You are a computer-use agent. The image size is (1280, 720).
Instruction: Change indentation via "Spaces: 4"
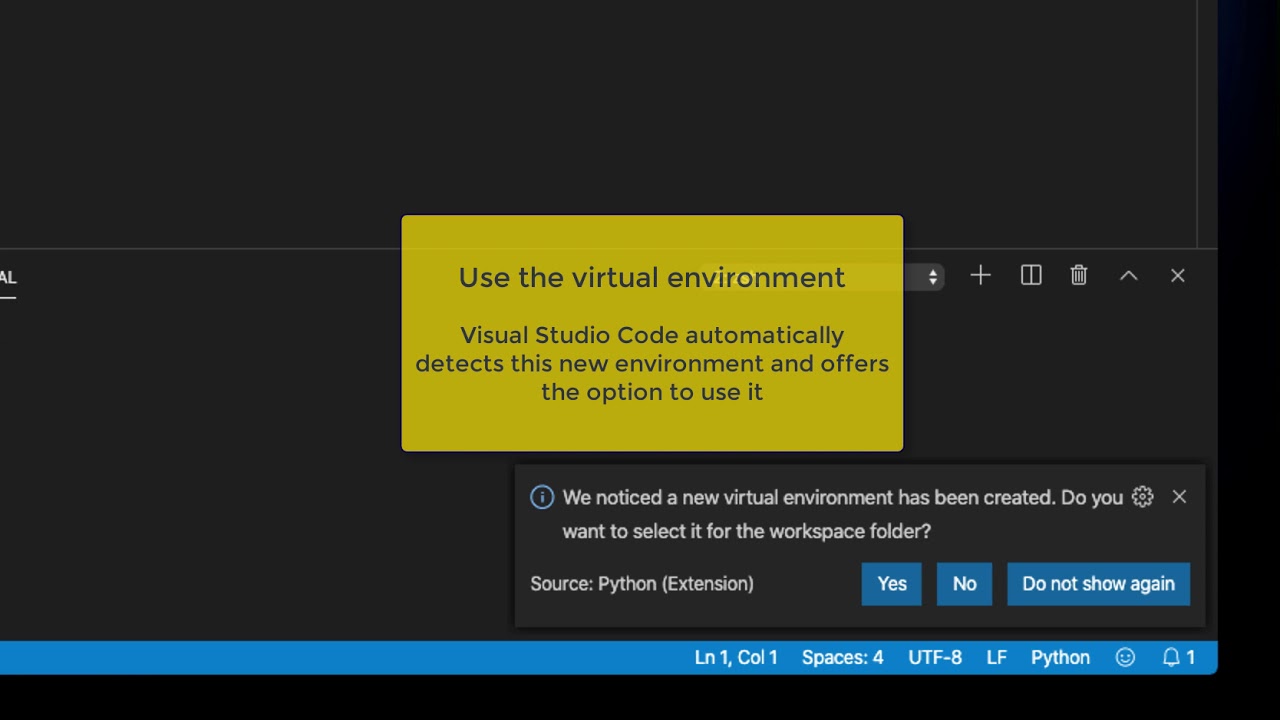[842, 658]
